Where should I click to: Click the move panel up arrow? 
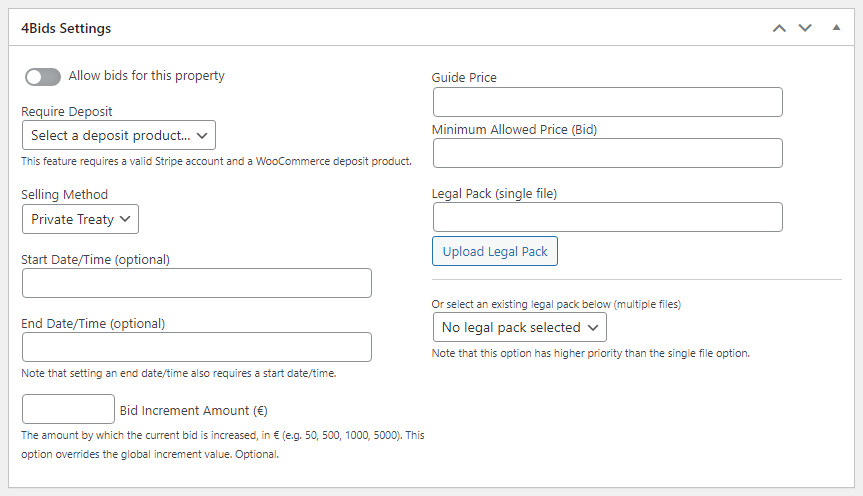click(x=780, y=28)
